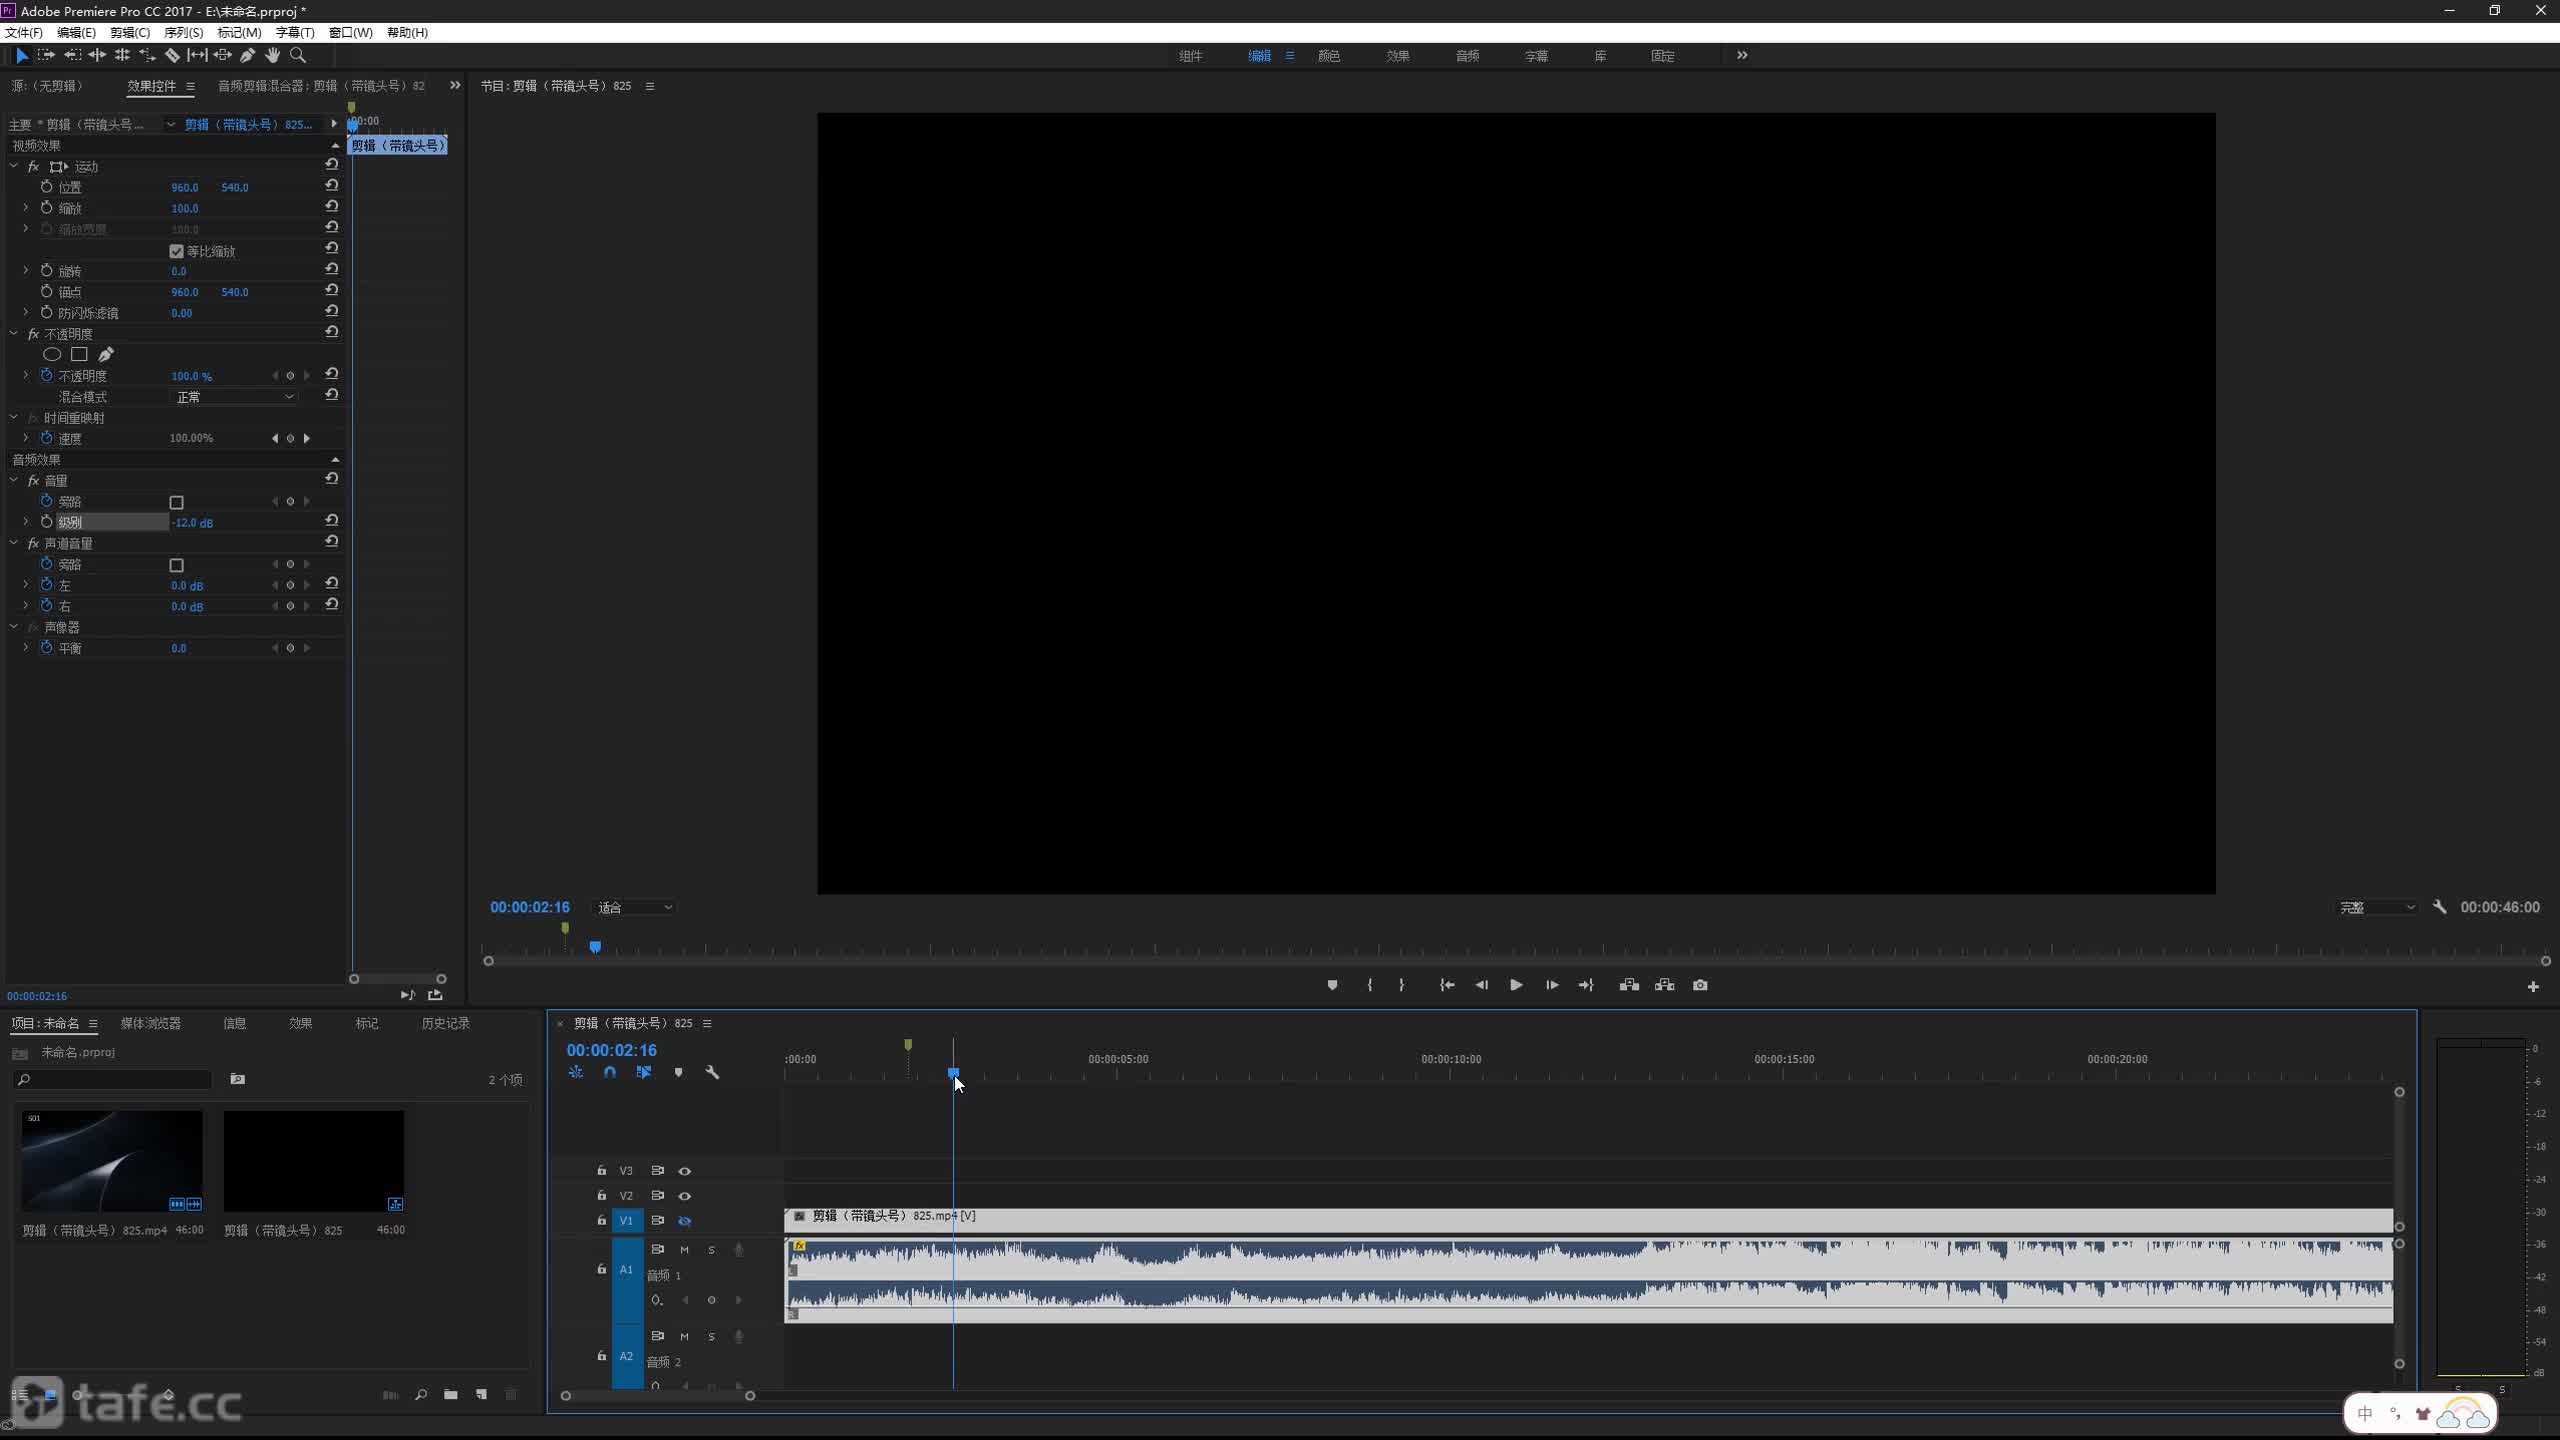The width and height of the screenshot is (2560, 1440).
Task: Reset the Level (级别) parameter
Action: click(331, 521)
